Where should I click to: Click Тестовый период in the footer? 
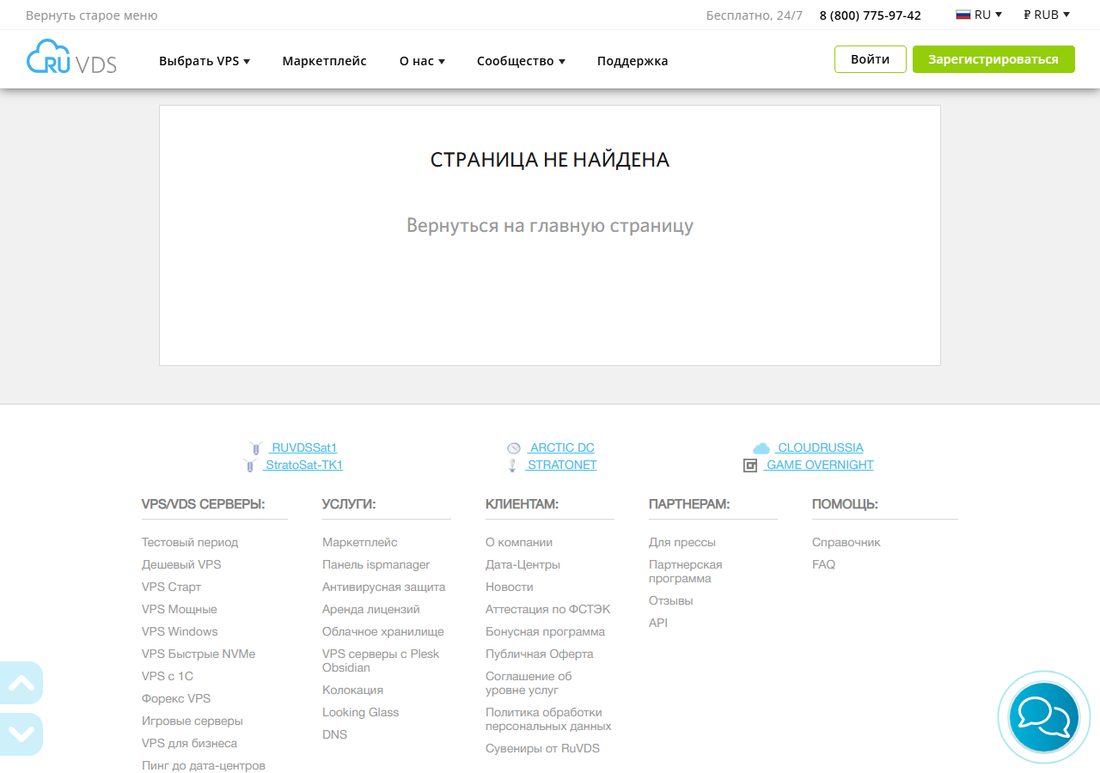[x=189, y=542]
